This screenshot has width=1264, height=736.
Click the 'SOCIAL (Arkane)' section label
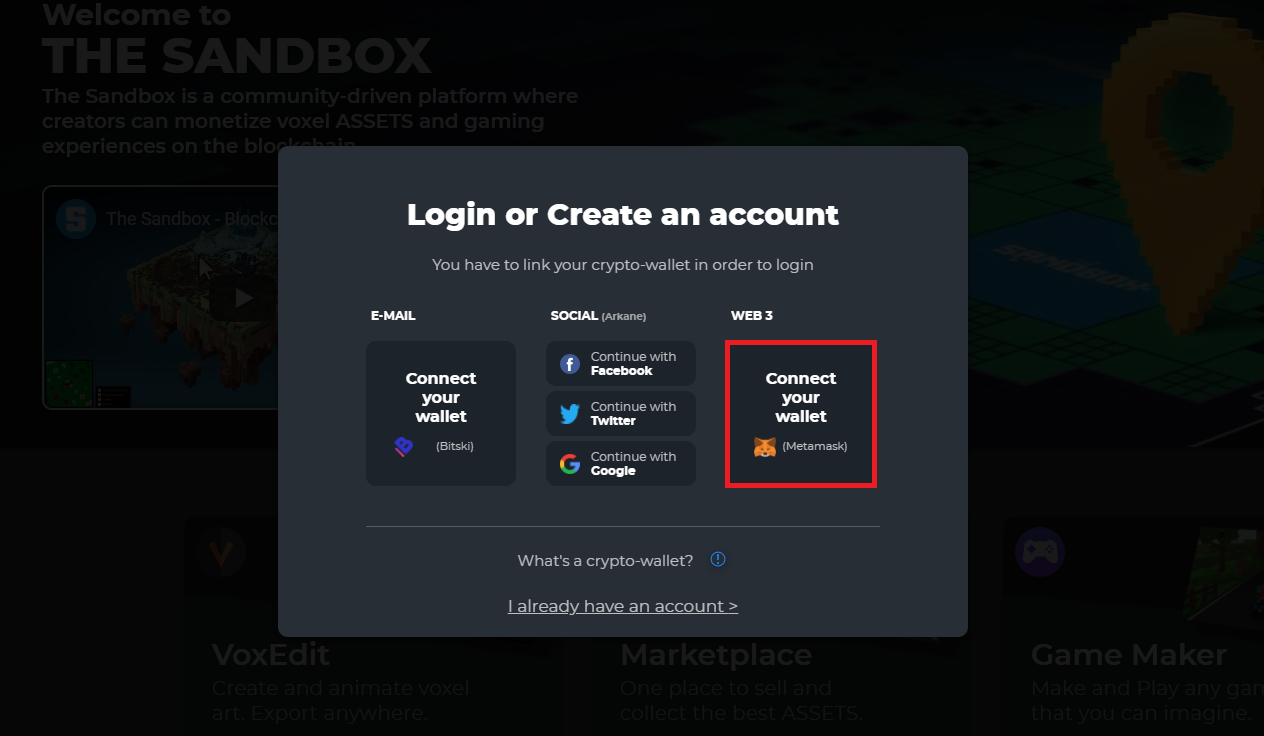[598, 315]
